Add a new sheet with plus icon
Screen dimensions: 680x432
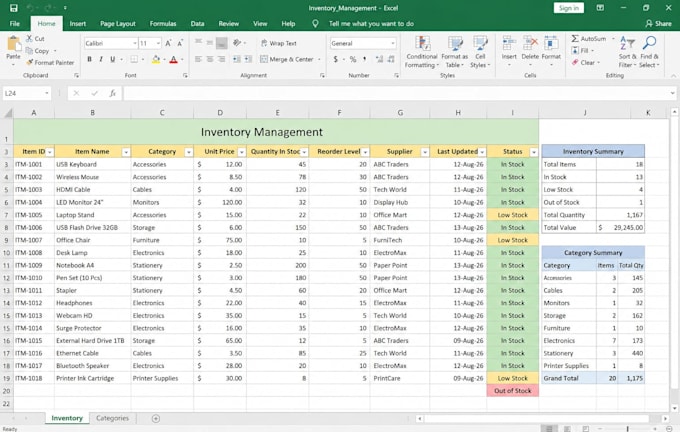coord(156,419)
